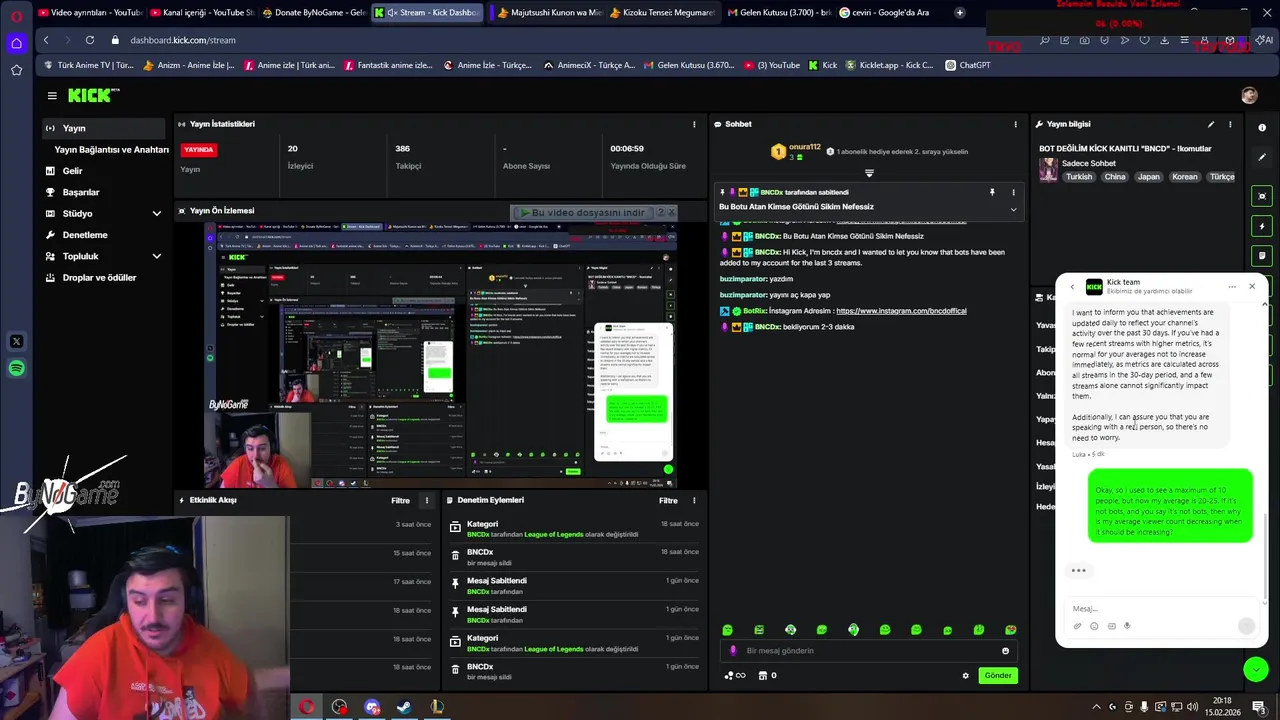The width and height of the screenshot is (1280, 720).
Task: Open the user avatar menu on Kick header
Action: coord(1249,96)
